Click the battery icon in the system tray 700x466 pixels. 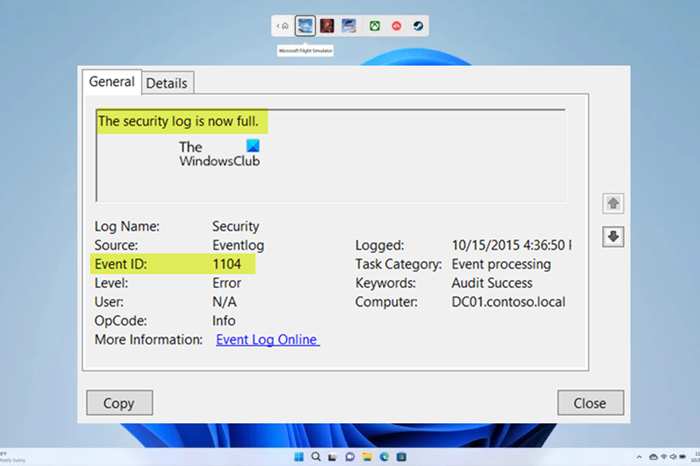pos(682,457)
